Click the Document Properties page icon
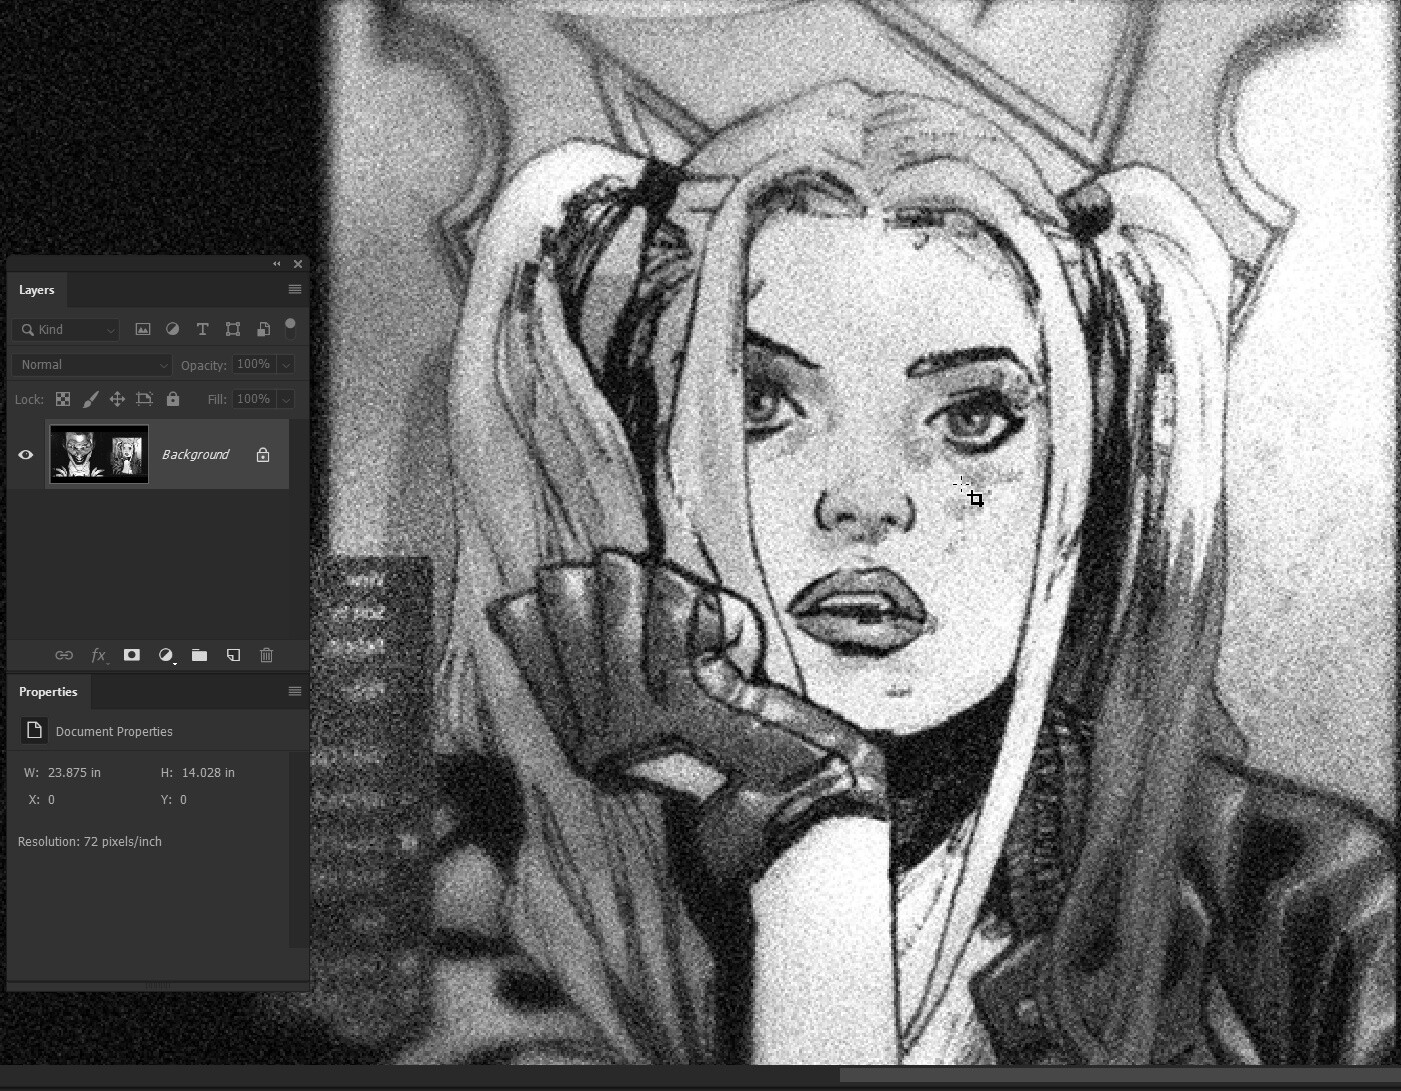The width and height of the screenshot is (1401, 1091). [x=34, y=731]
